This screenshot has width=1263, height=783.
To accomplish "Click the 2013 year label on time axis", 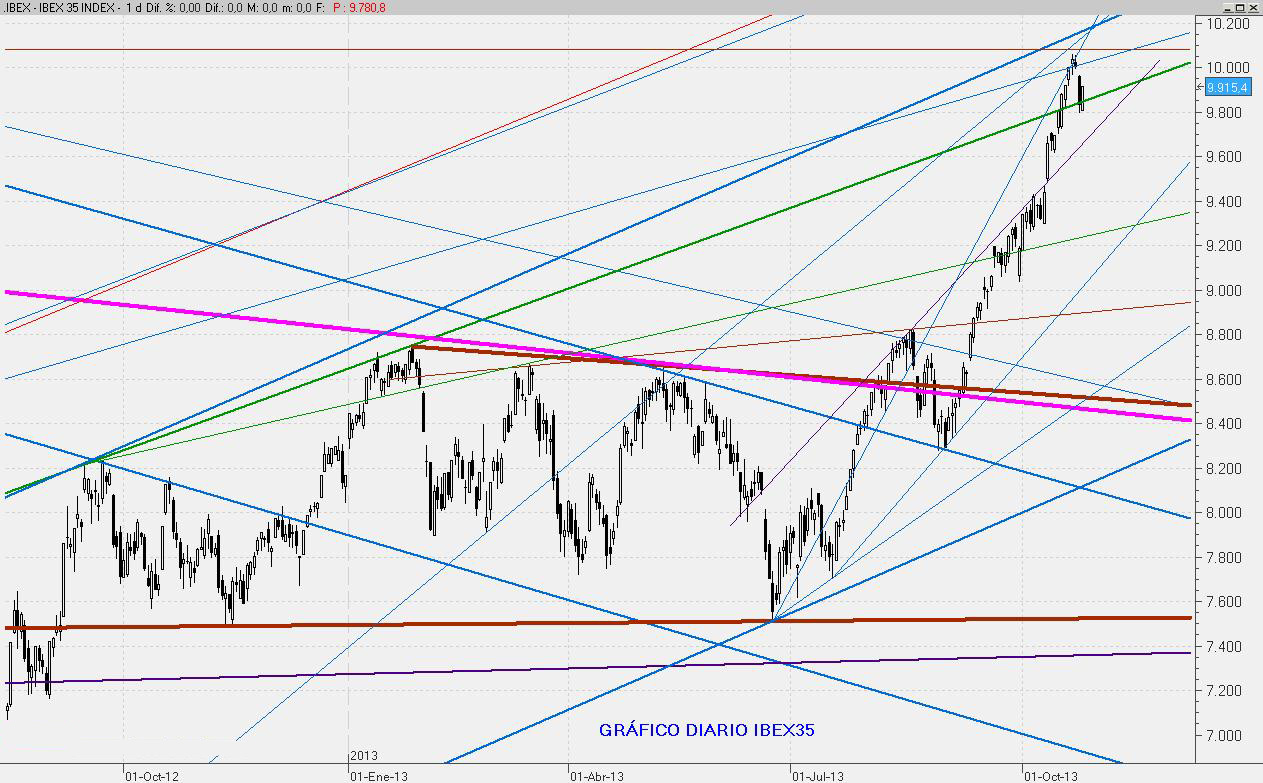I will point(364,756).
